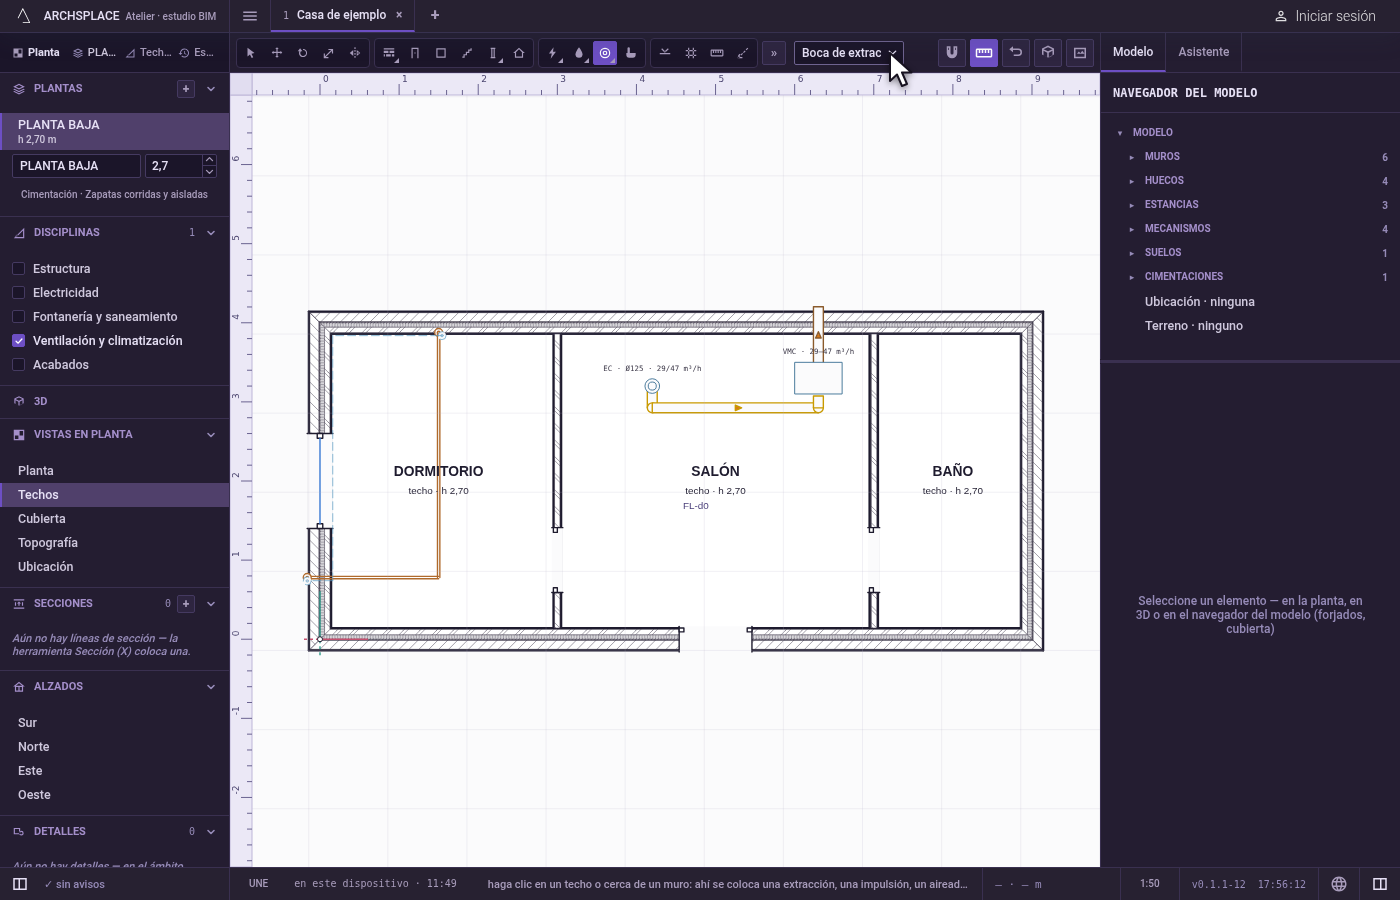The height and width of the screenshot is (900, 1400).
Task: Enable the Estructura discipline checkbox
Action: click(x=18, y=269)
